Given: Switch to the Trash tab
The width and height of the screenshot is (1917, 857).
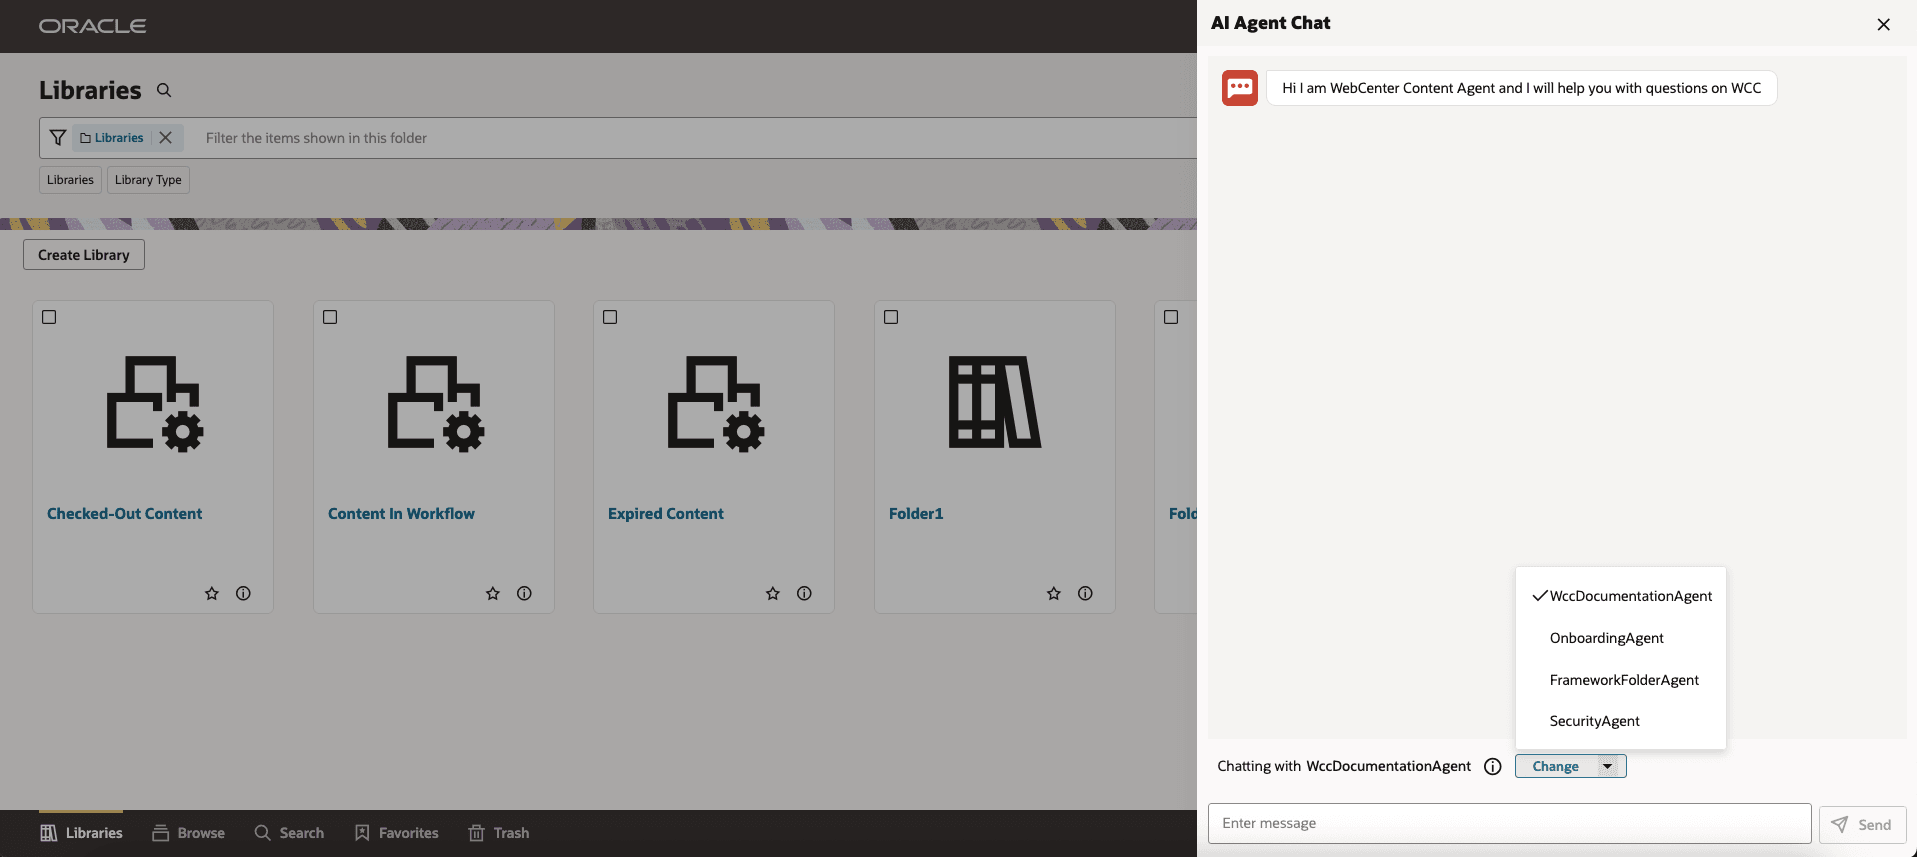Looking at the screenshot, I should click(499, 833).
